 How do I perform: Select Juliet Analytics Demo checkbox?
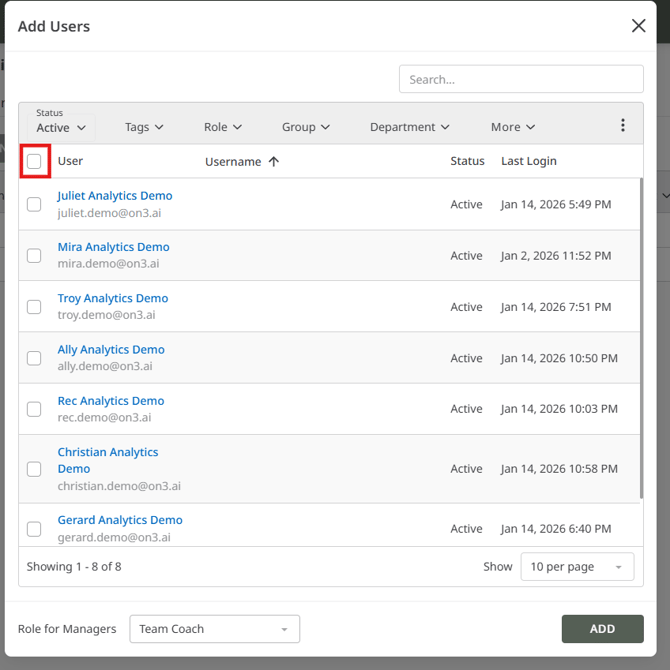click(34, 204)
